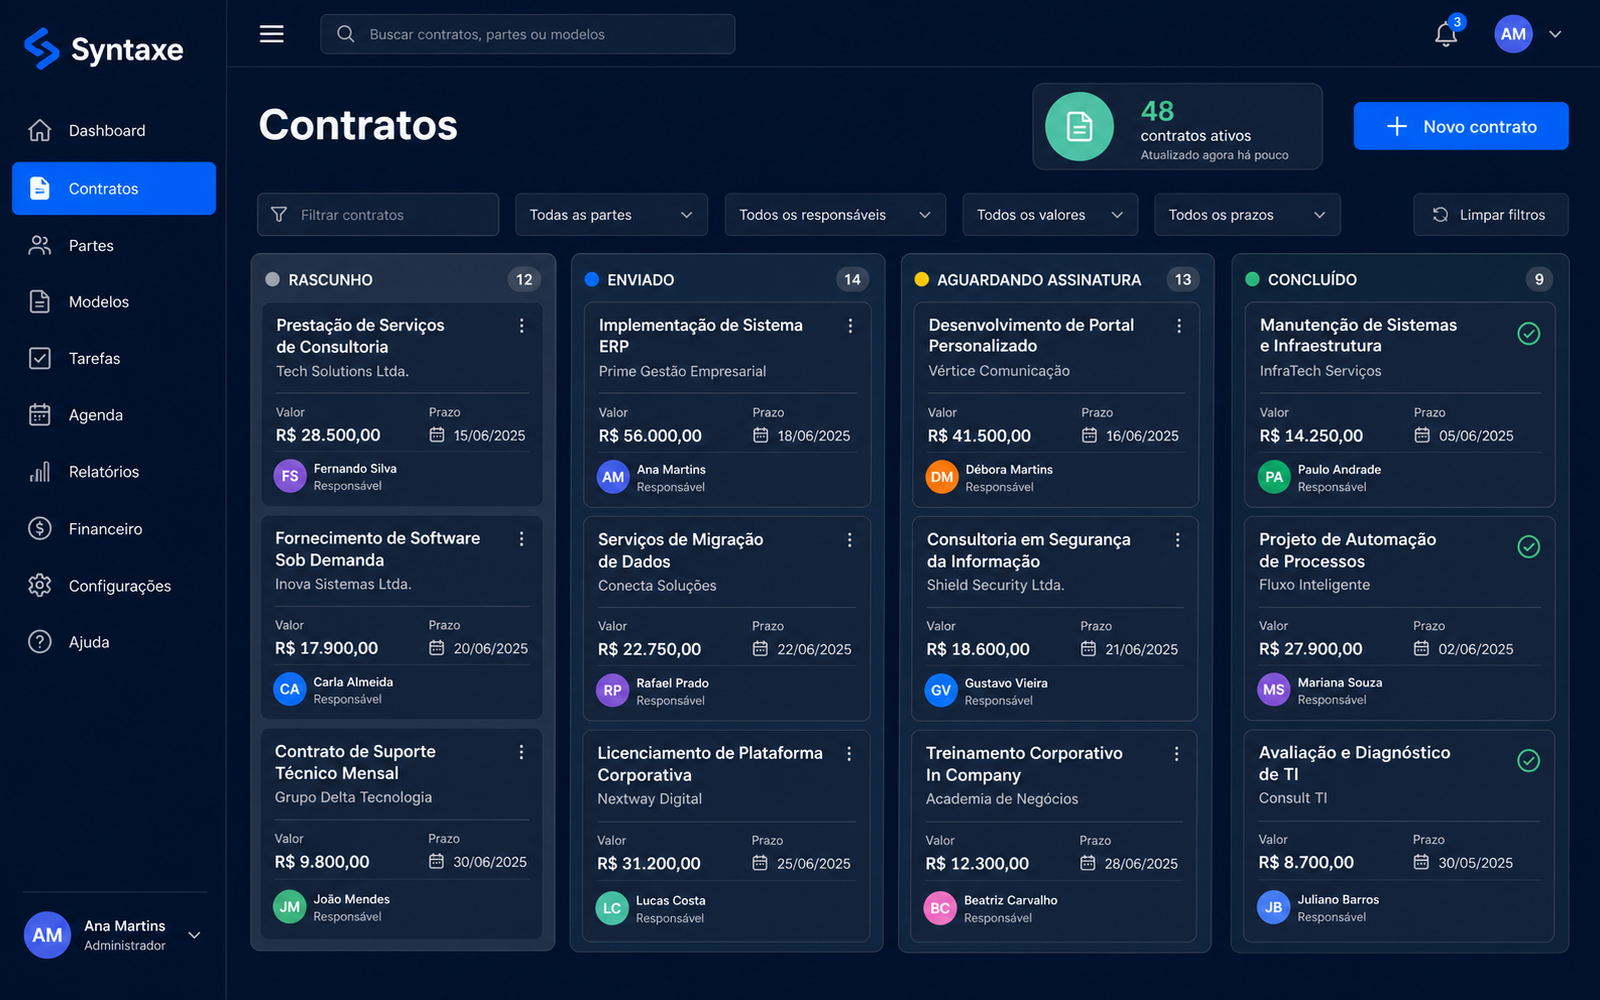Viewport: 1600px width, 1000px height.
Task: Open the Todos os responsáveis filter
Action: 835,215
